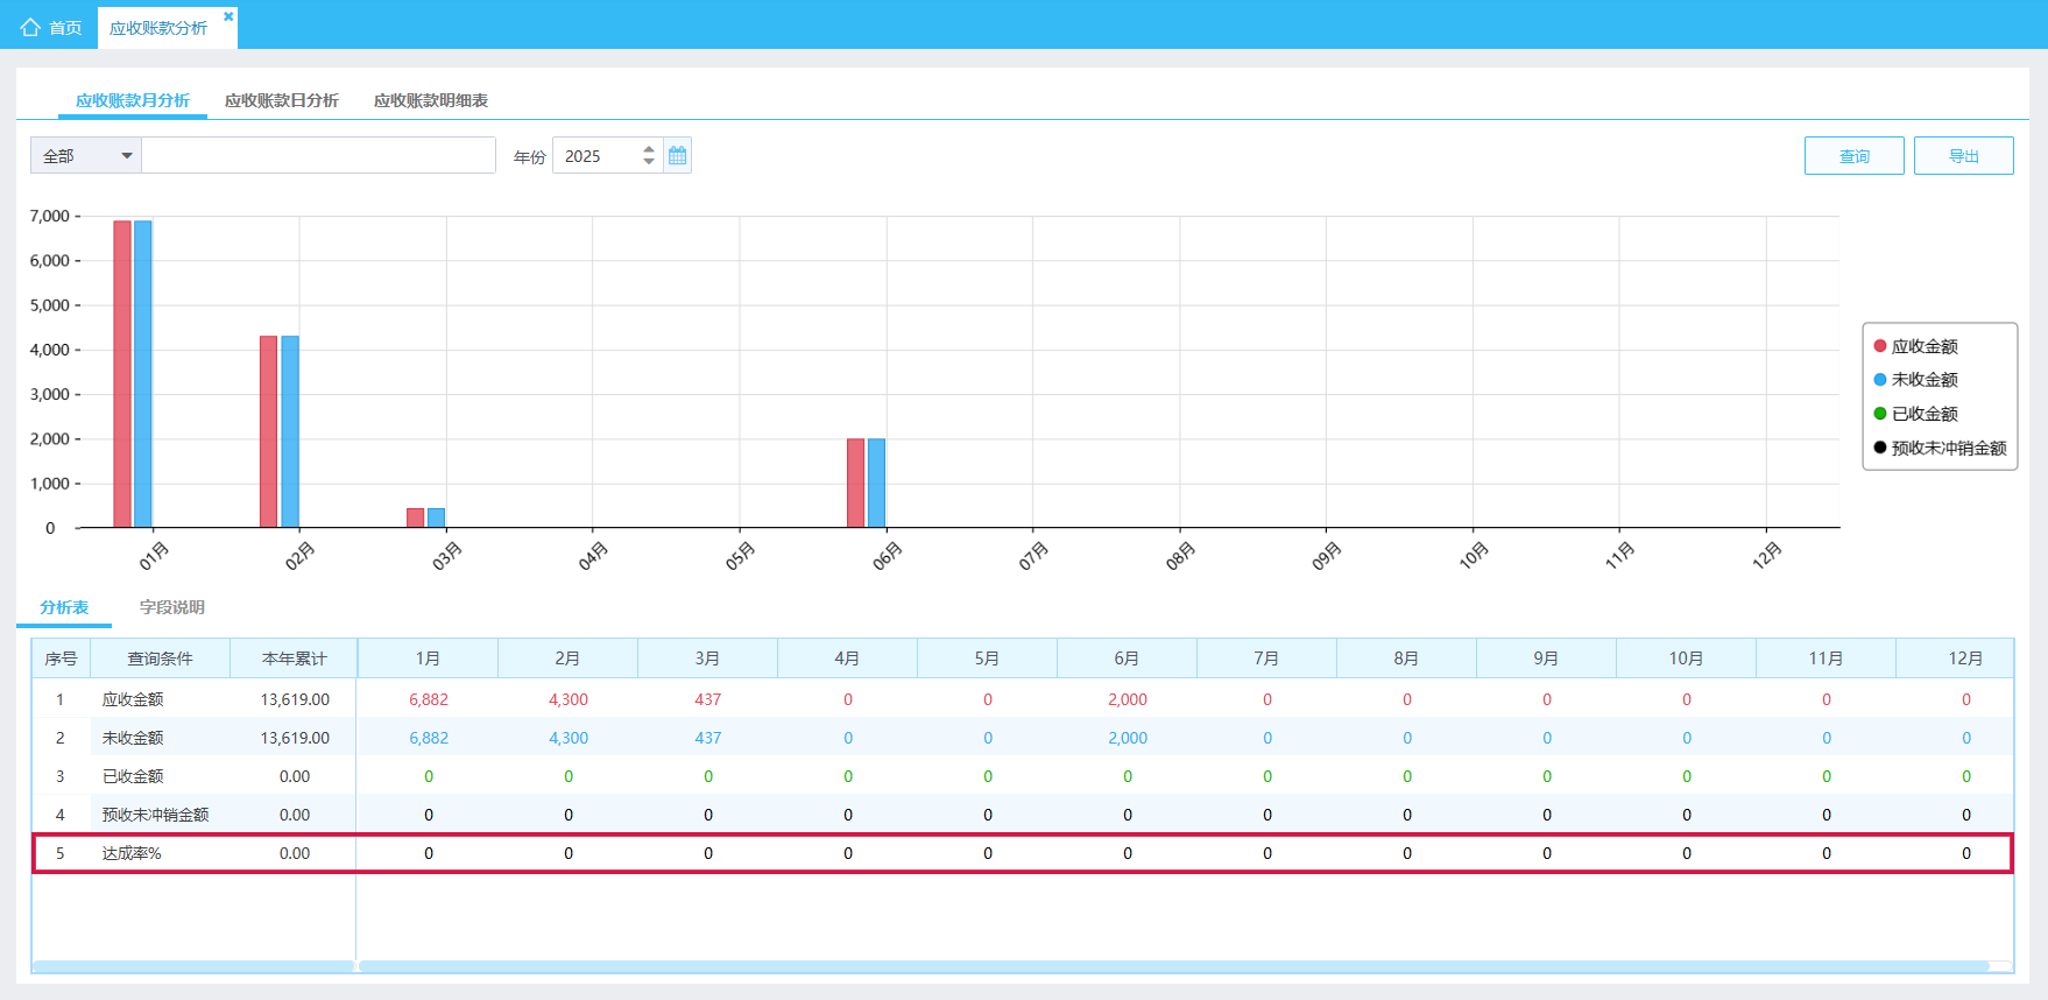Expand the 全部 filter dropdown
The width and height of the screenshot is (2048, 1000).
(86, 155)
